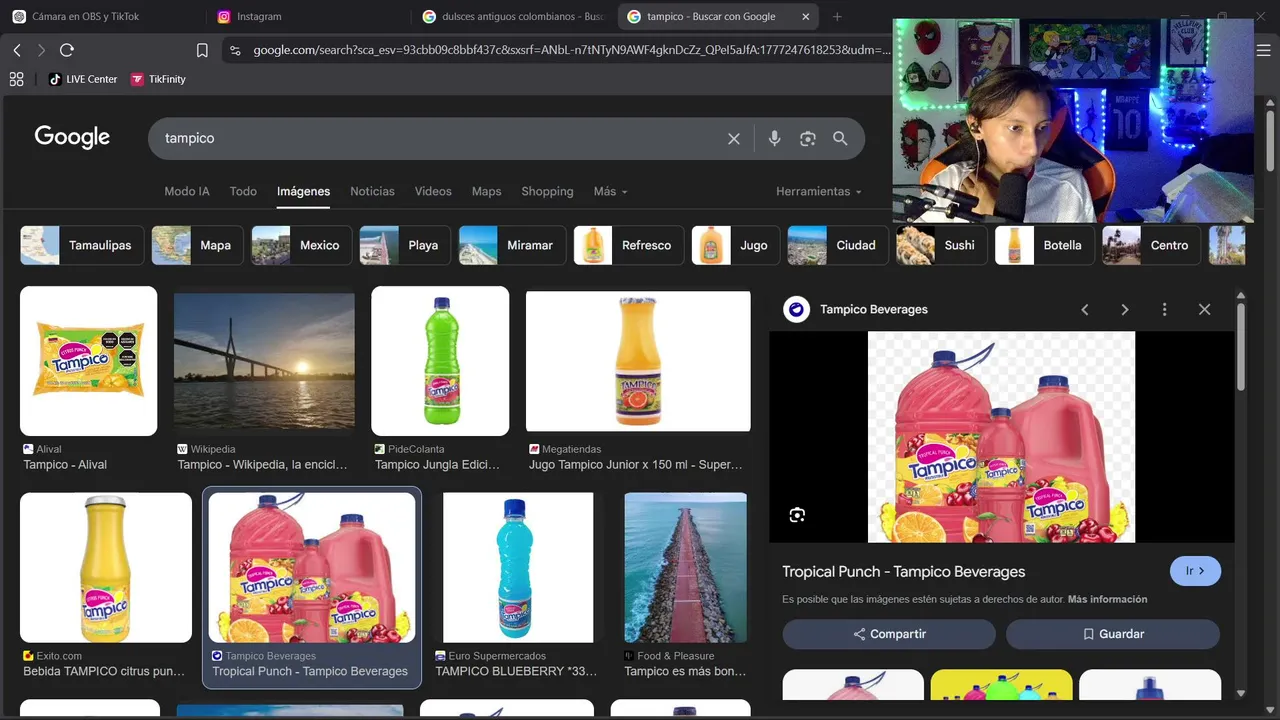1280x720 pixels.
Task: Search inside the preview image with Lens icon
Action: (x=797, y=515)
